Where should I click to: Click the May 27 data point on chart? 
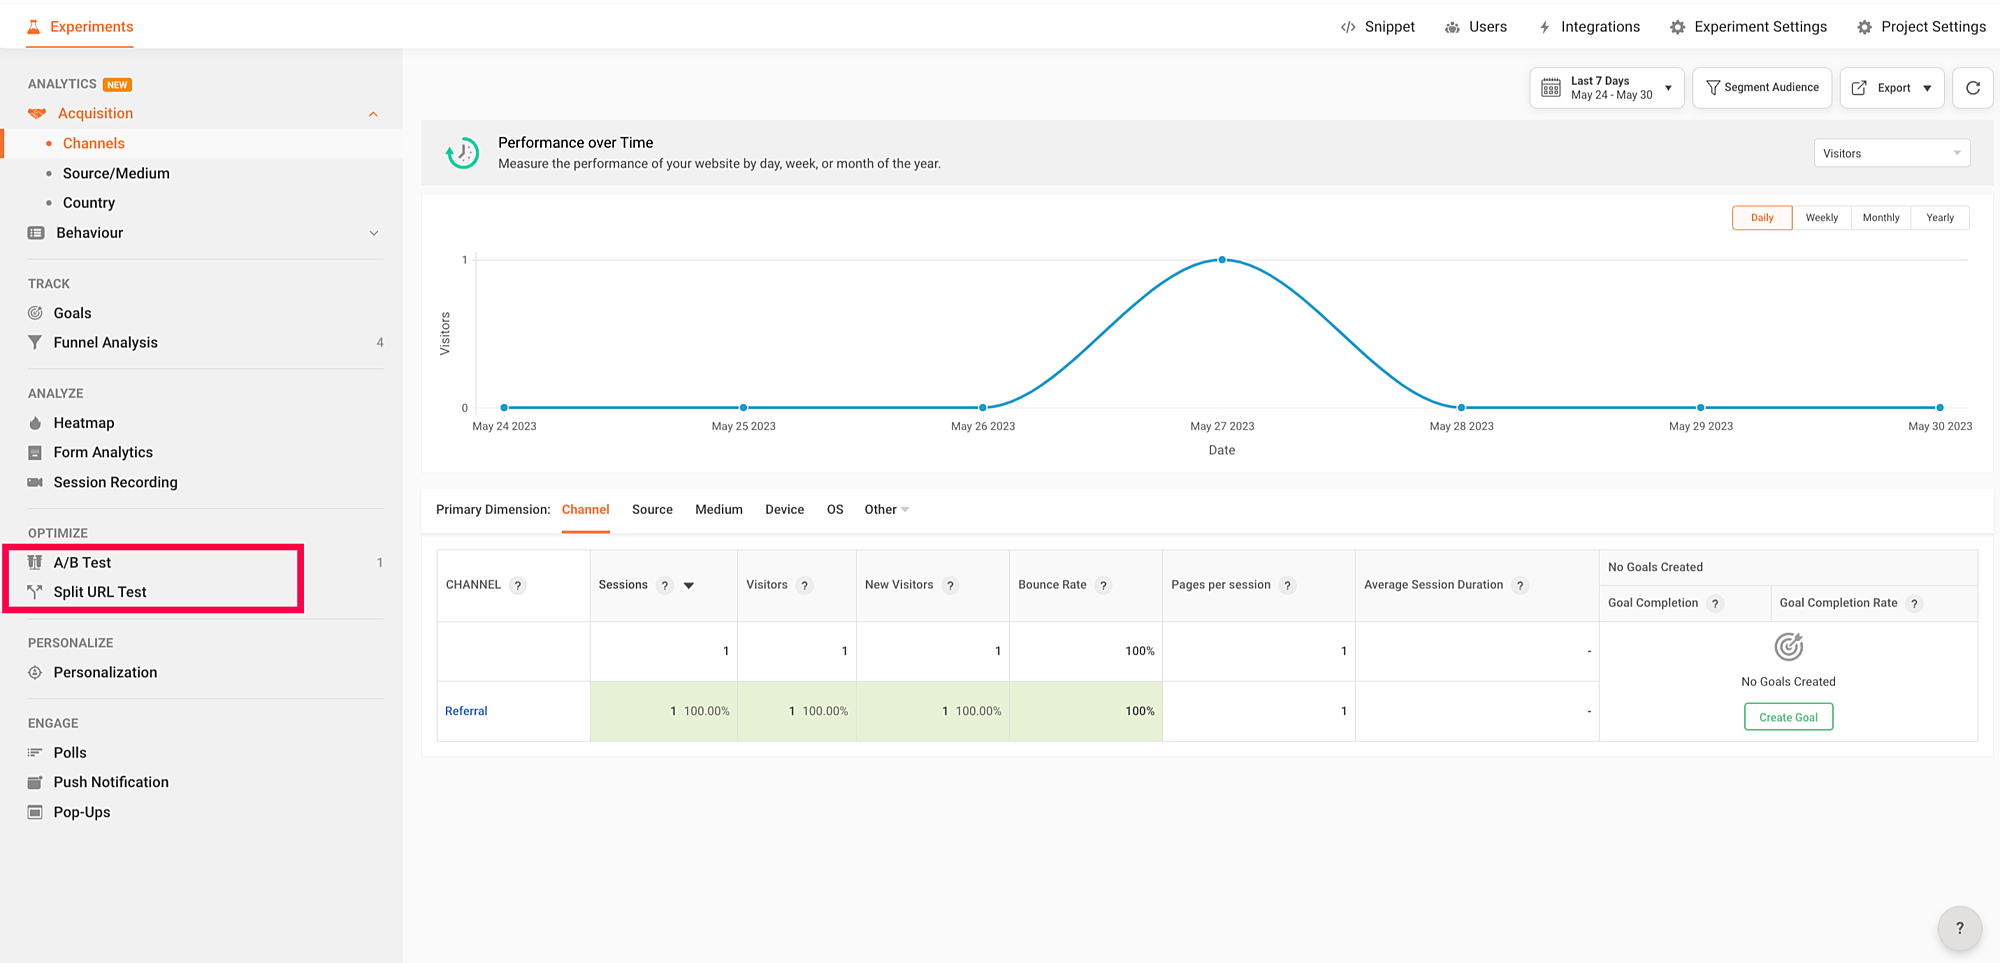(x=1222, y=260)
